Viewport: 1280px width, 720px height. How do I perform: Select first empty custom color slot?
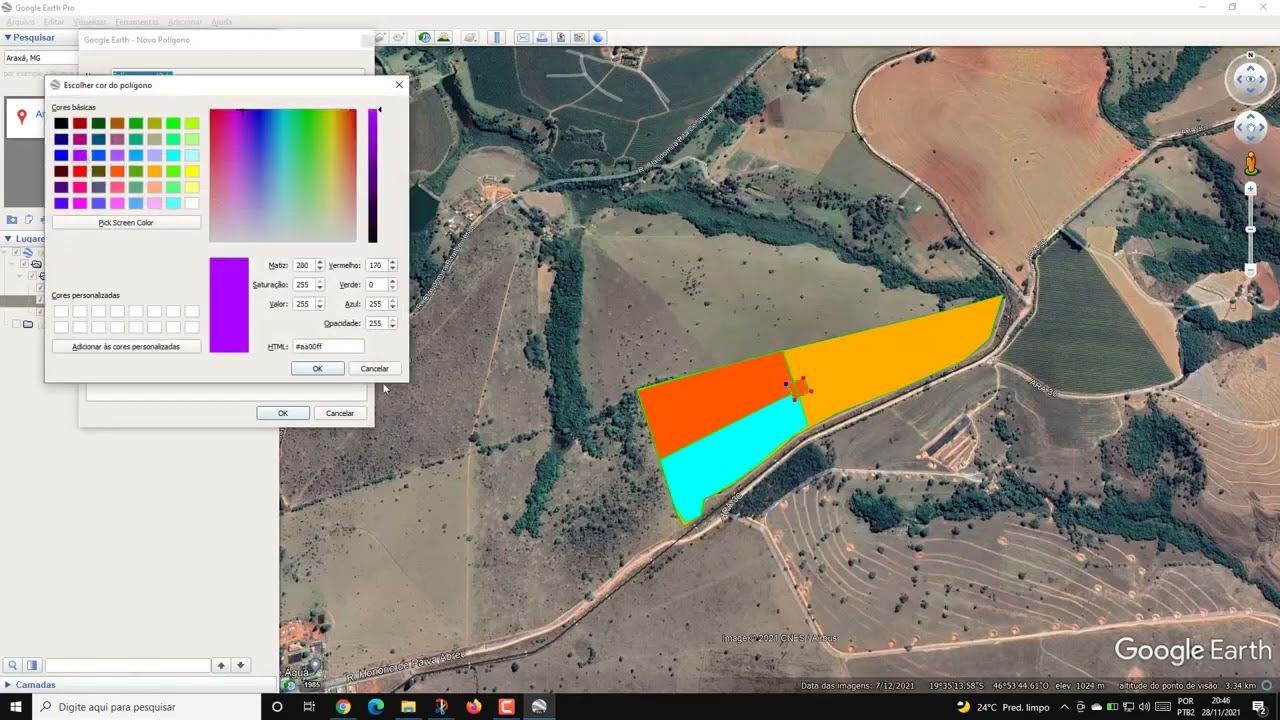pyautogui.click(x=61, y=311)
